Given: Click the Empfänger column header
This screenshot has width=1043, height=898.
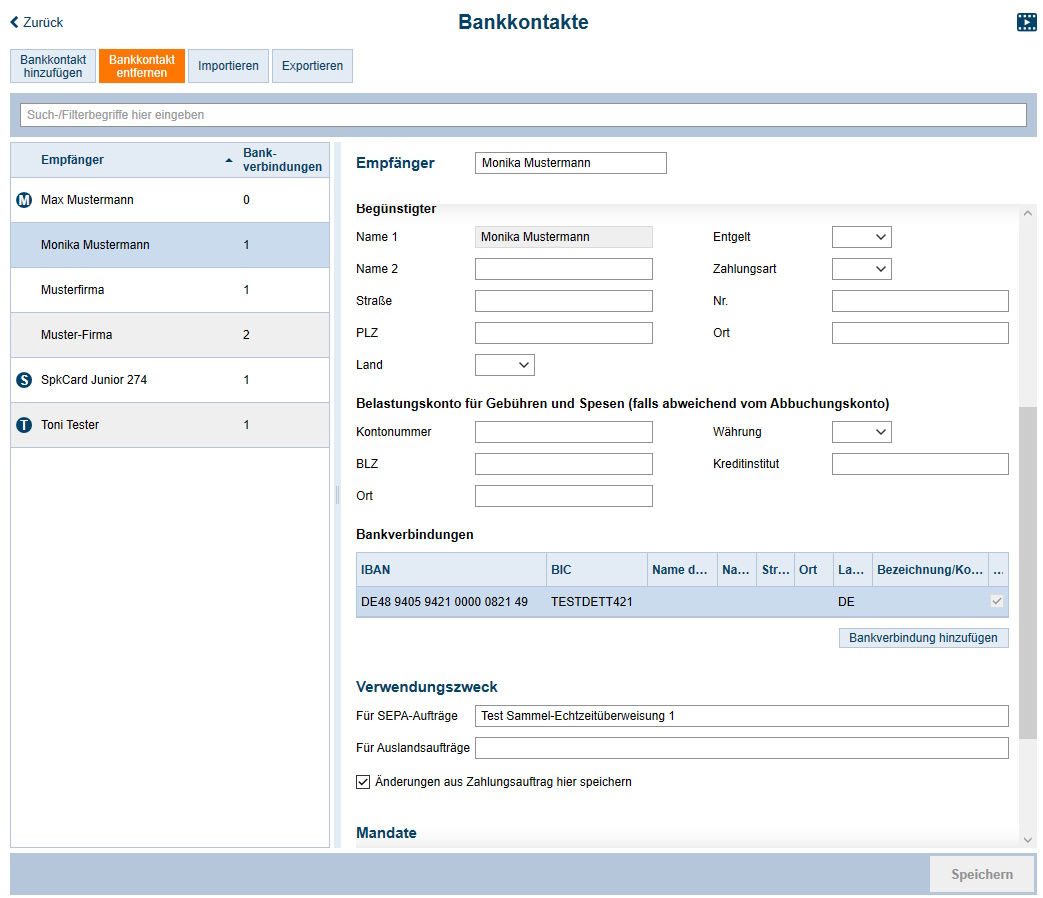Looking at the screenshot, I should click(124, 160).
